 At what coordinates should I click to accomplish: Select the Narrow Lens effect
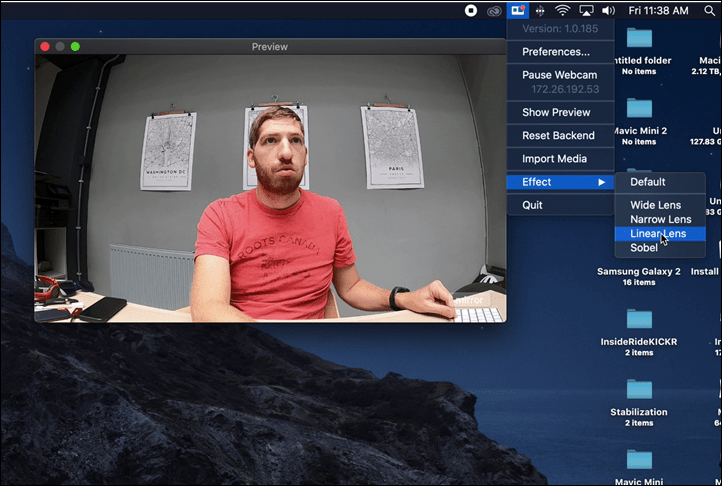point(660,219)
